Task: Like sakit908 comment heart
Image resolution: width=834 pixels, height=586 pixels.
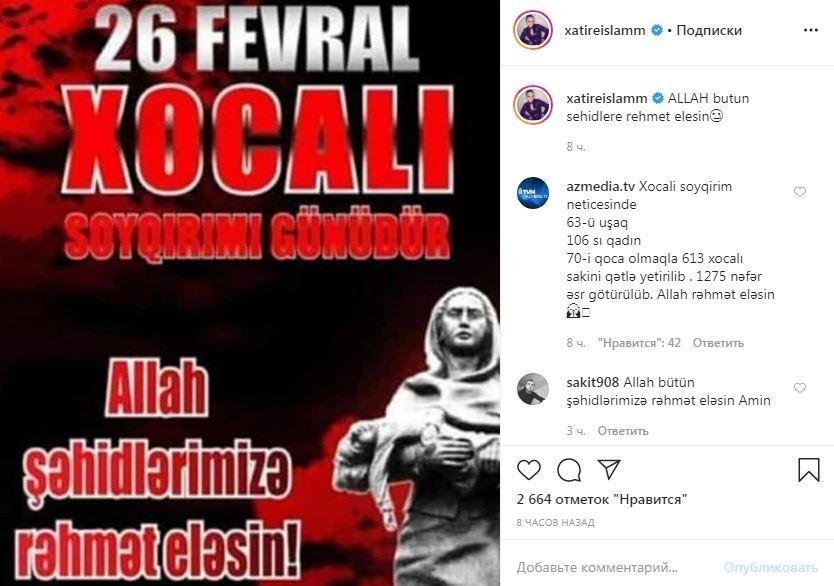Action: click(x=800, y=388)
